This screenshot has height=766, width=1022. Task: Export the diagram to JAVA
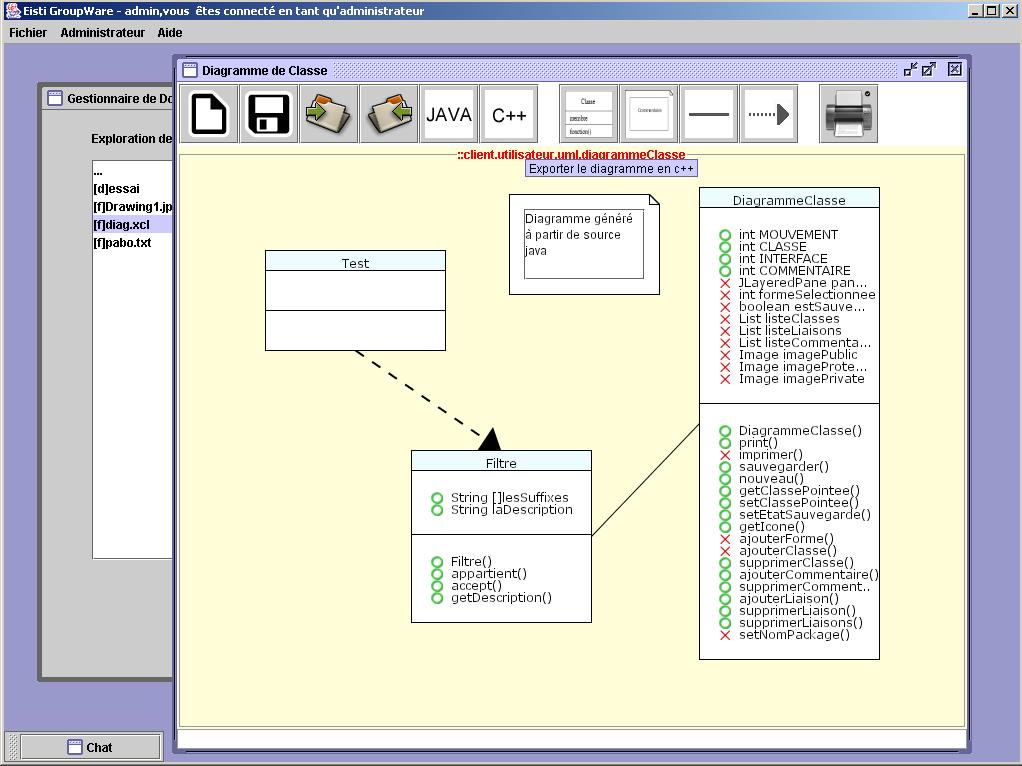(x=449, y=114)
